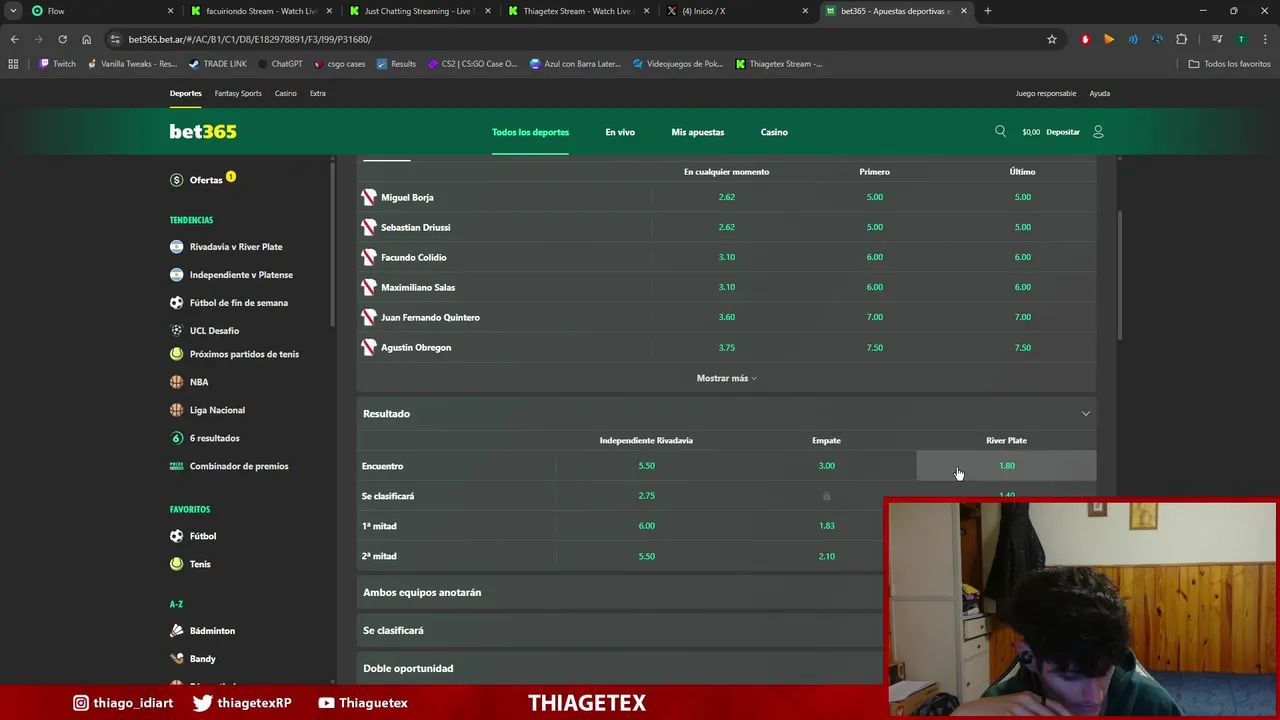Image resolution: width=1280 pixels, height=720 pixels.
Task: Go back in browser history
Action: [14, 39]
